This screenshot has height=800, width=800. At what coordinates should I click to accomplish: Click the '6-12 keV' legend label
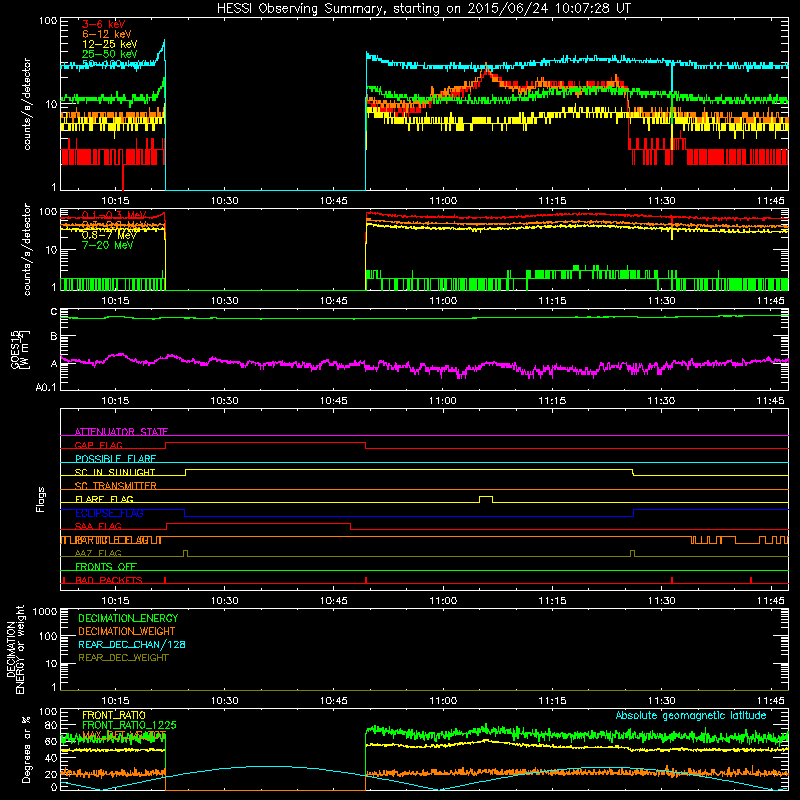tap(107, 34)
